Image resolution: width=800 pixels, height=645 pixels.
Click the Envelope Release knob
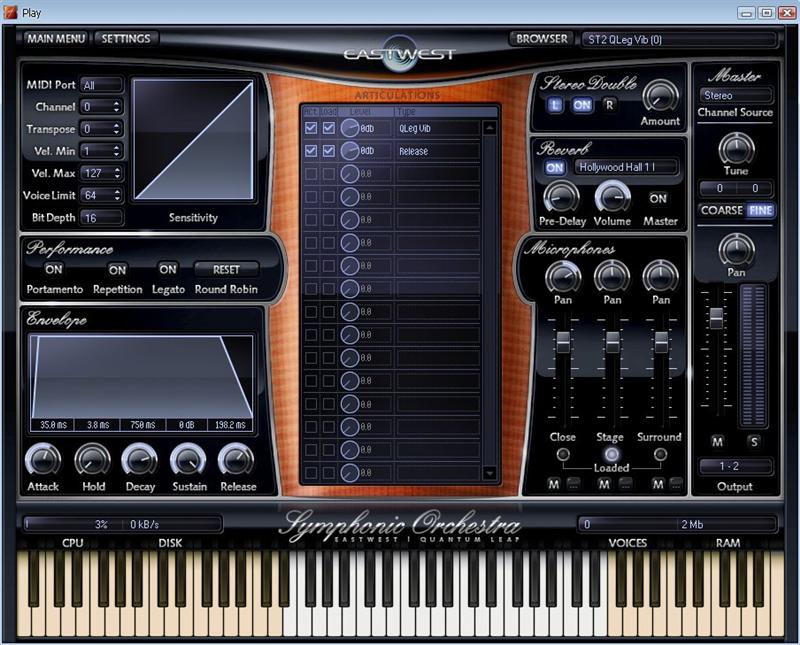(x=236, y=460)
